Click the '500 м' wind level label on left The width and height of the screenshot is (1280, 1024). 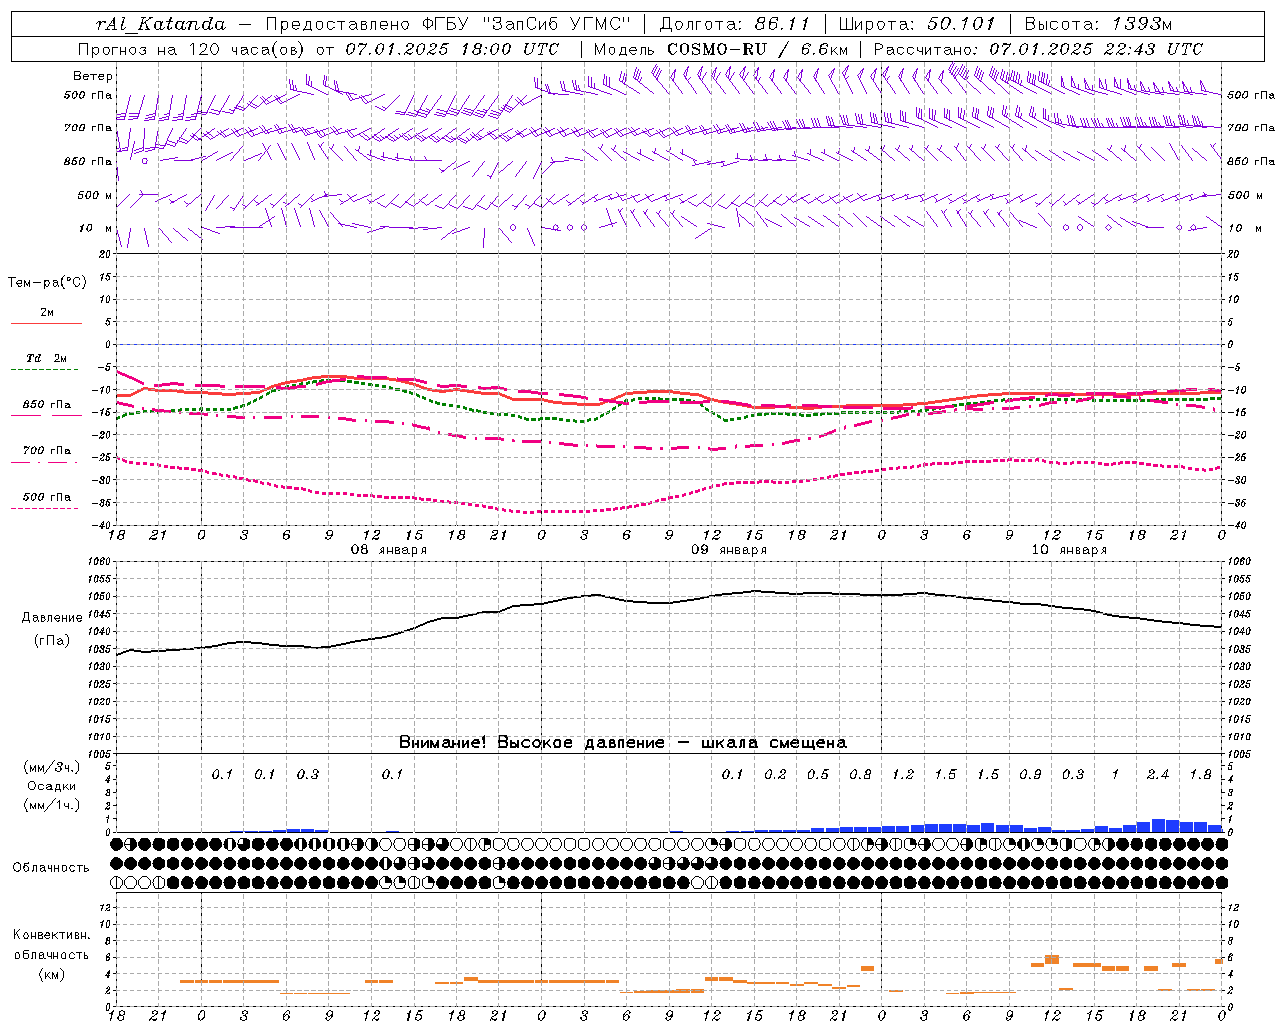[95, 195]
